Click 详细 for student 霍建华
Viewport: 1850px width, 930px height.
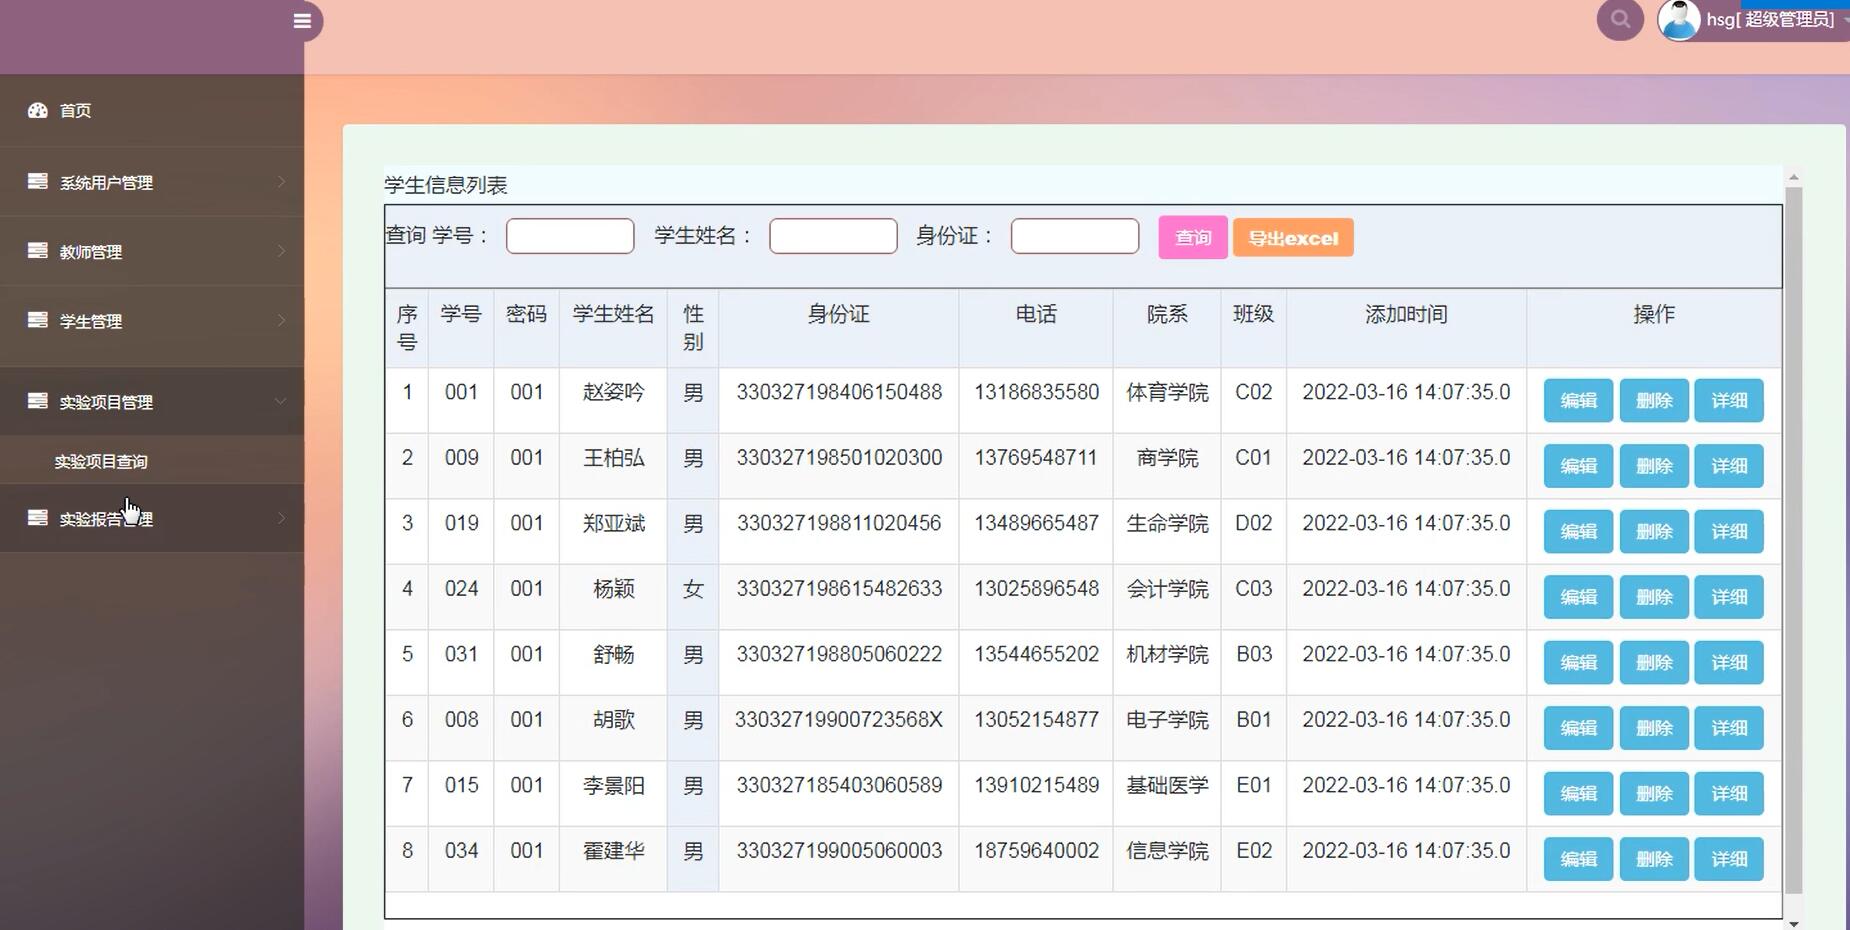click(1729, 859)
